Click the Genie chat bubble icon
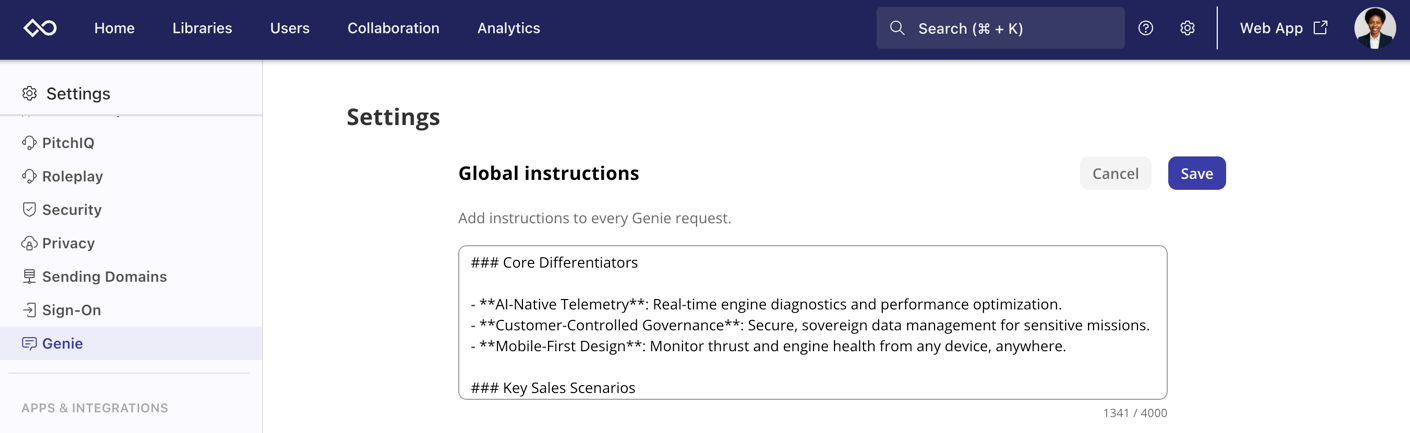1410x433 pixels. [29, 344]
